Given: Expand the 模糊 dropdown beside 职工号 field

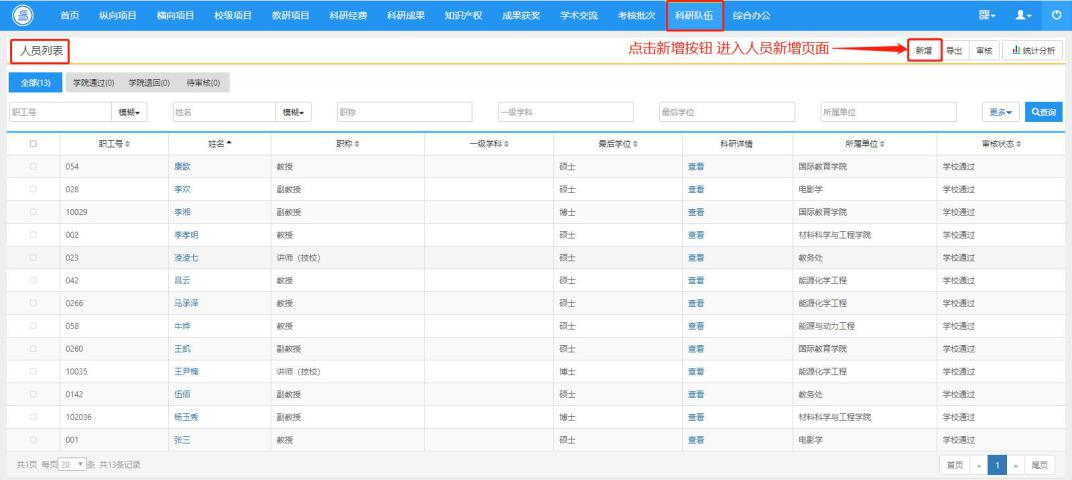Looking at the screenshot, I should point(129,112).
